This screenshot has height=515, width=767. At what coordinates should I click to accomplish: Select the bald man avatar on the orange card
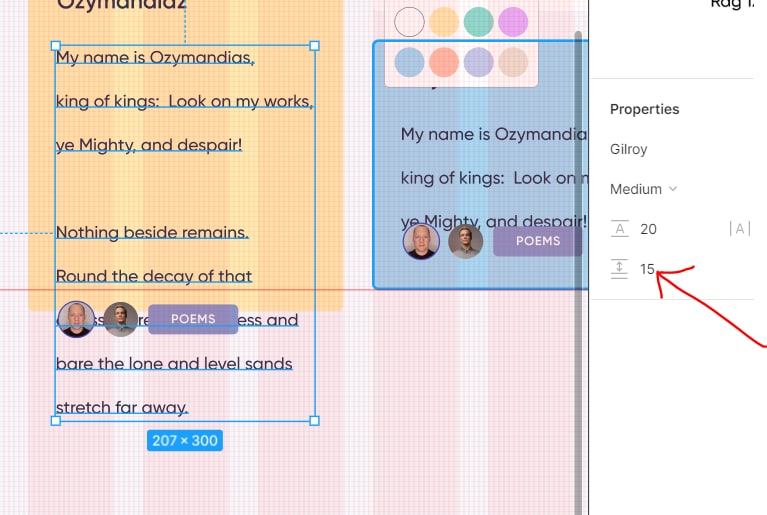coord(76,319)
